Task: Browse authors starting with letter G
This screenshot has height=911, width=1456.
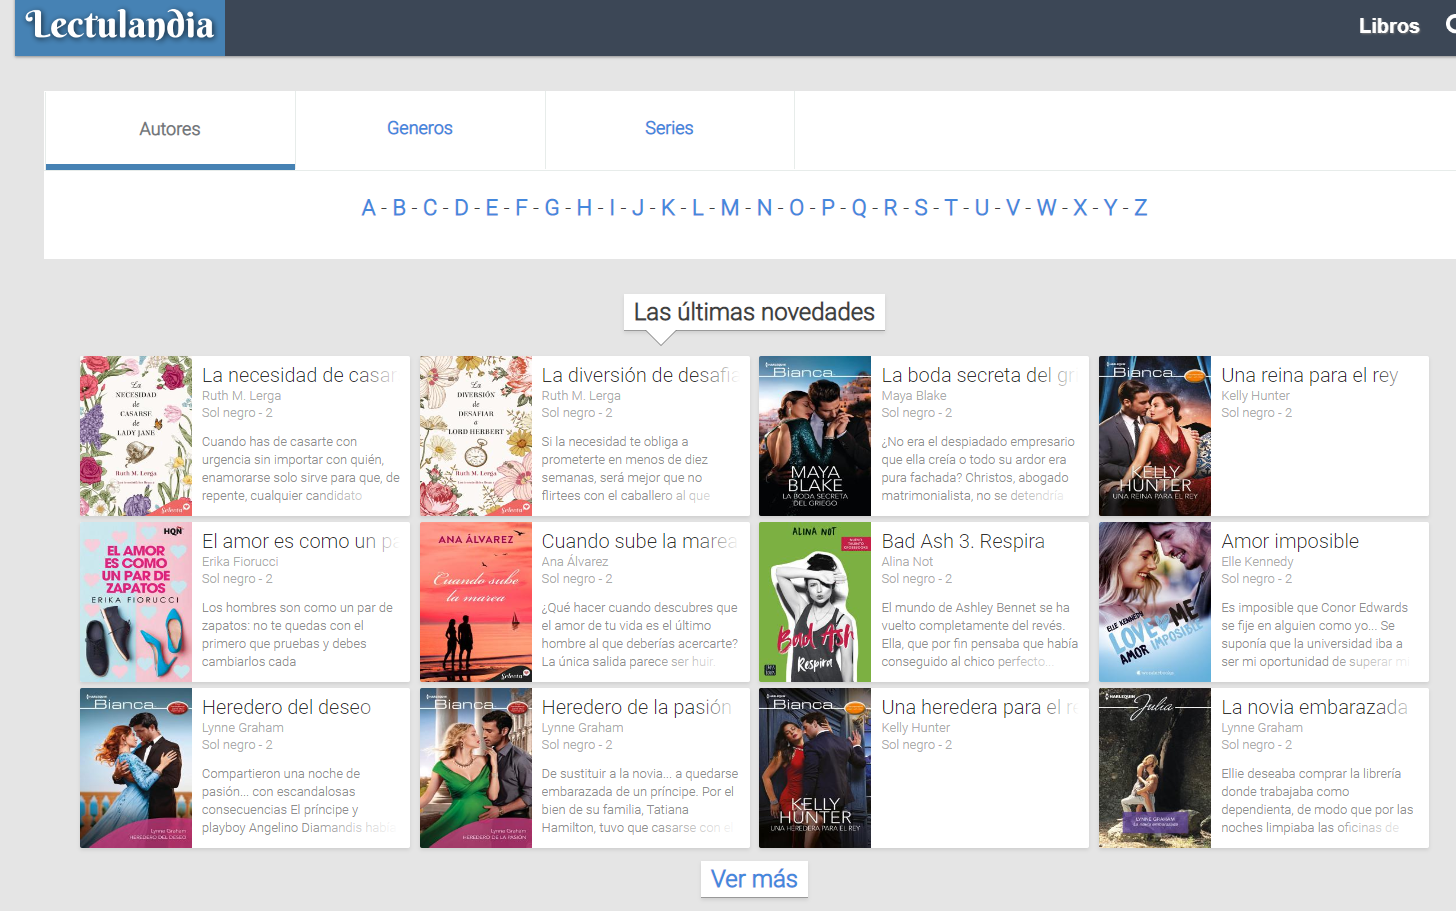Action: [552, 208]
